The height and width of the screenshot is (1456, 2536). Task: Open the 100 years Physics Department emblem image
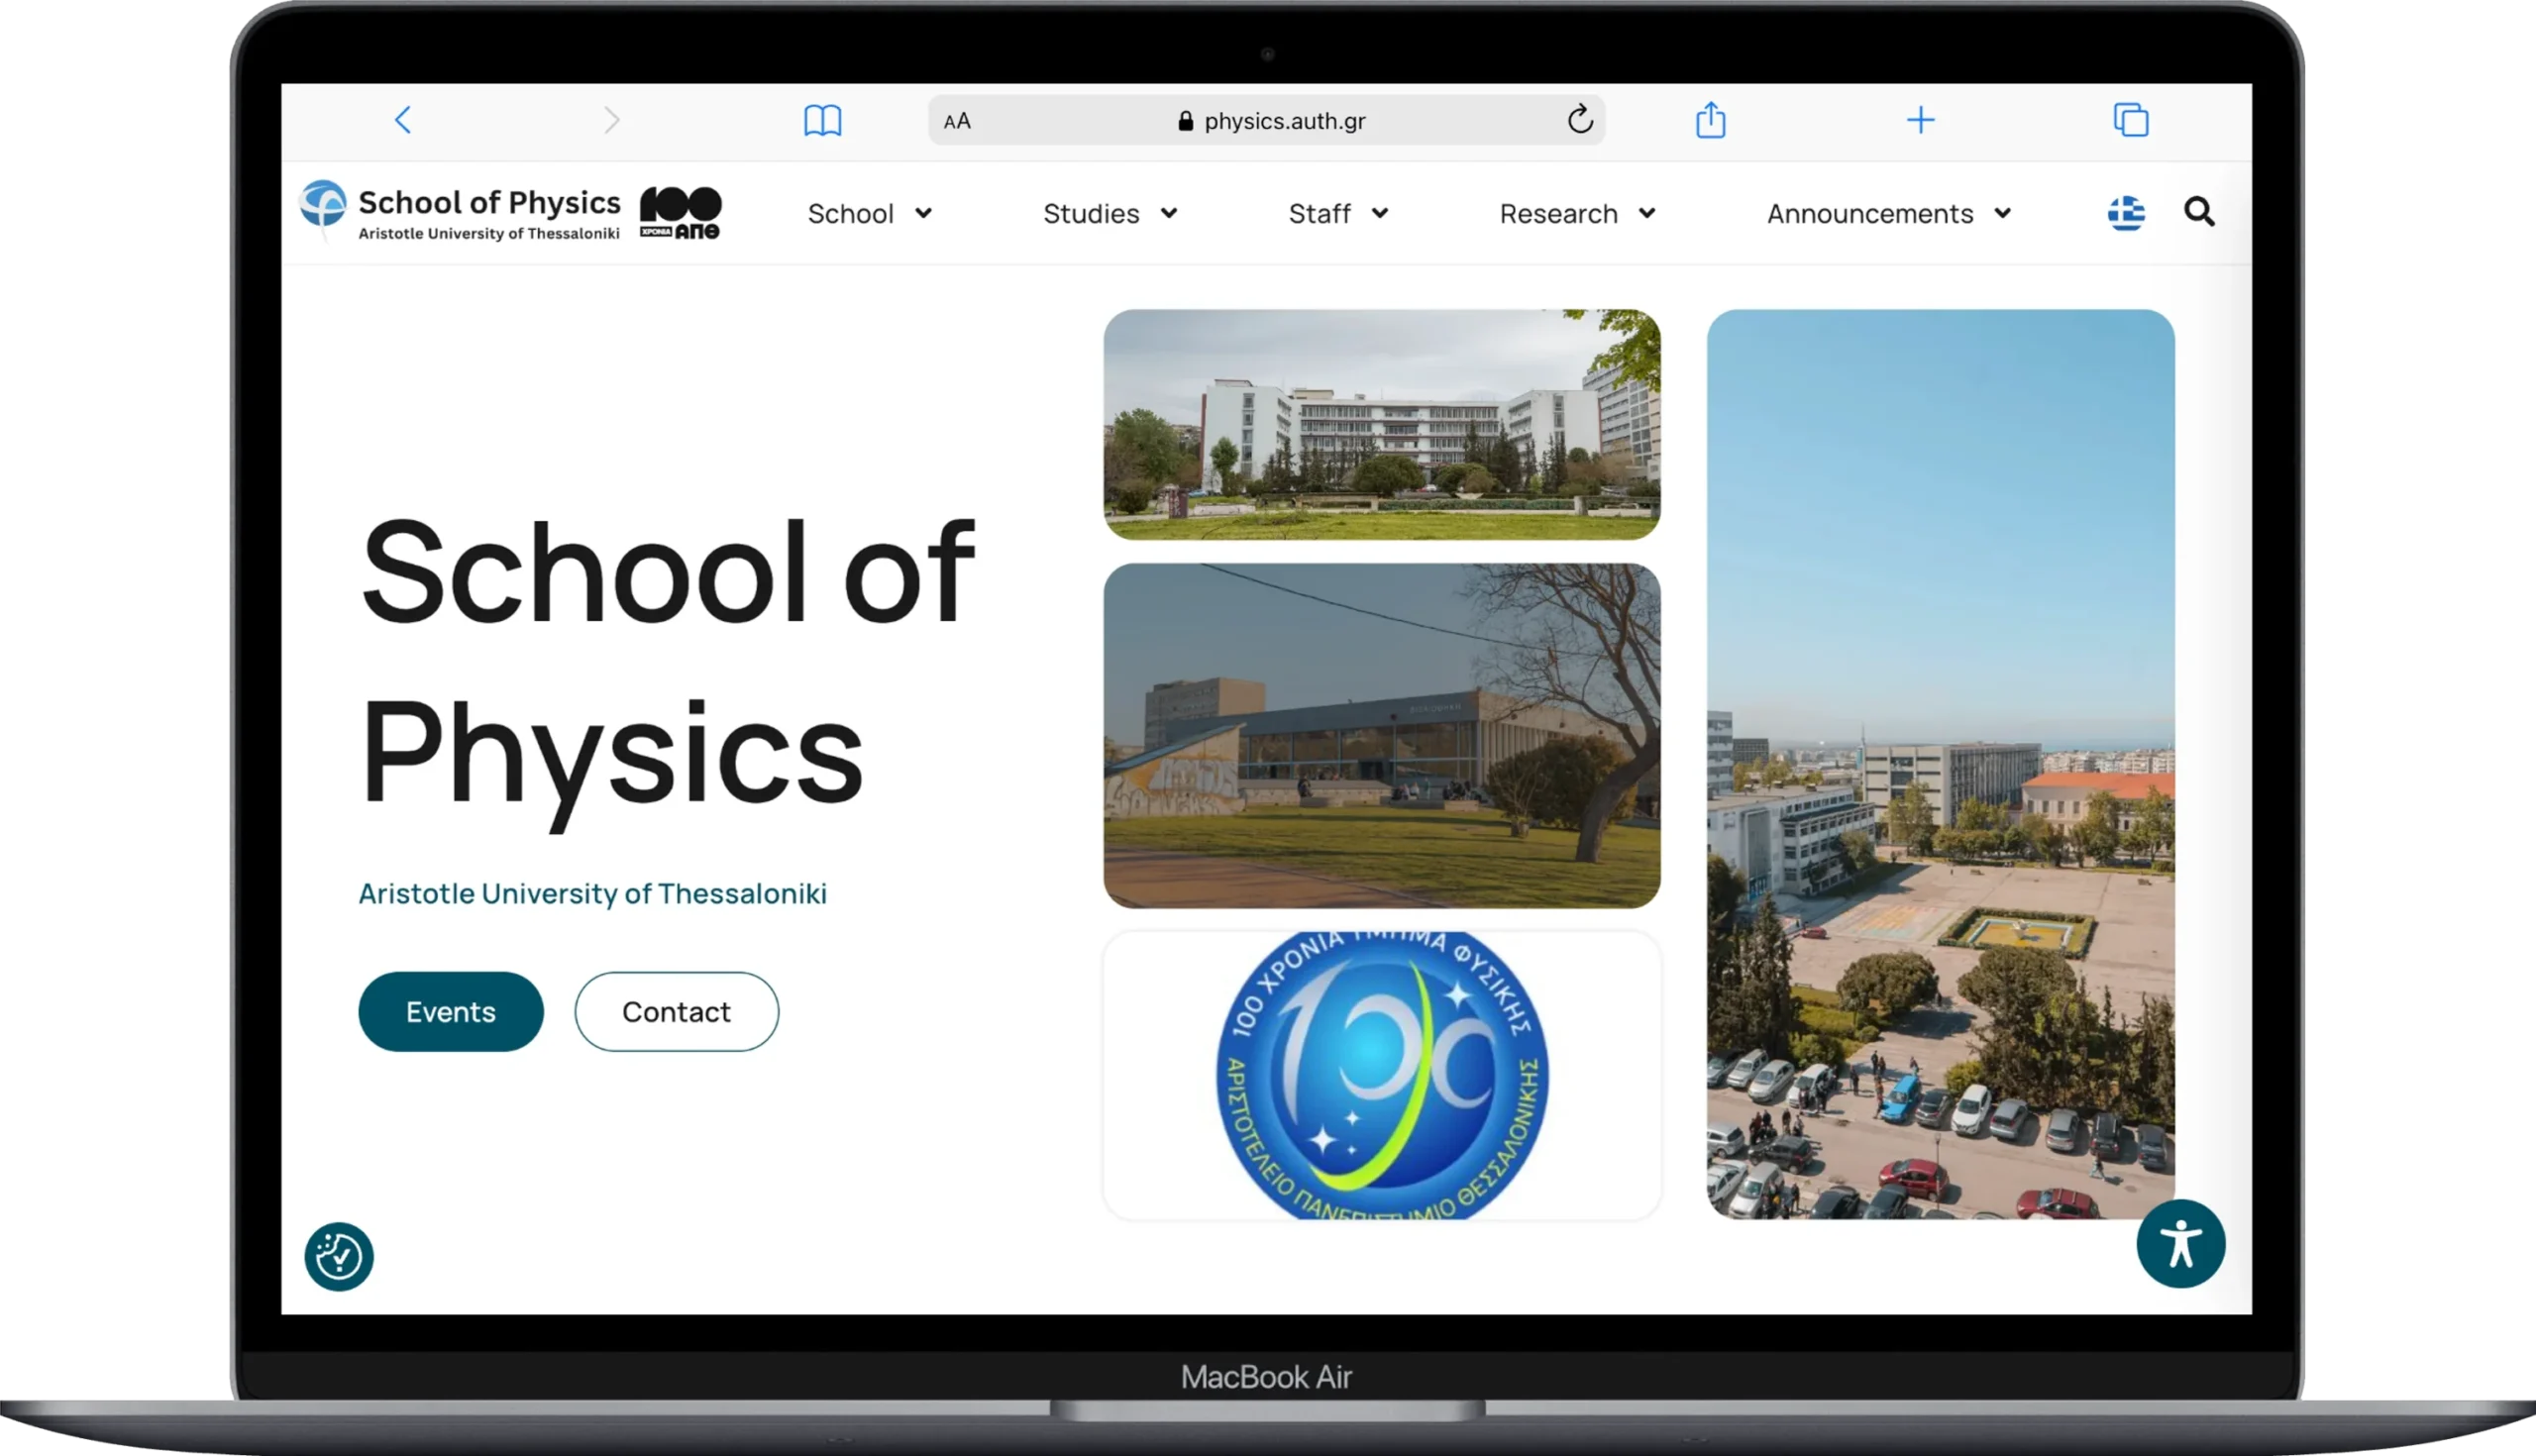pos(1382,1075)
